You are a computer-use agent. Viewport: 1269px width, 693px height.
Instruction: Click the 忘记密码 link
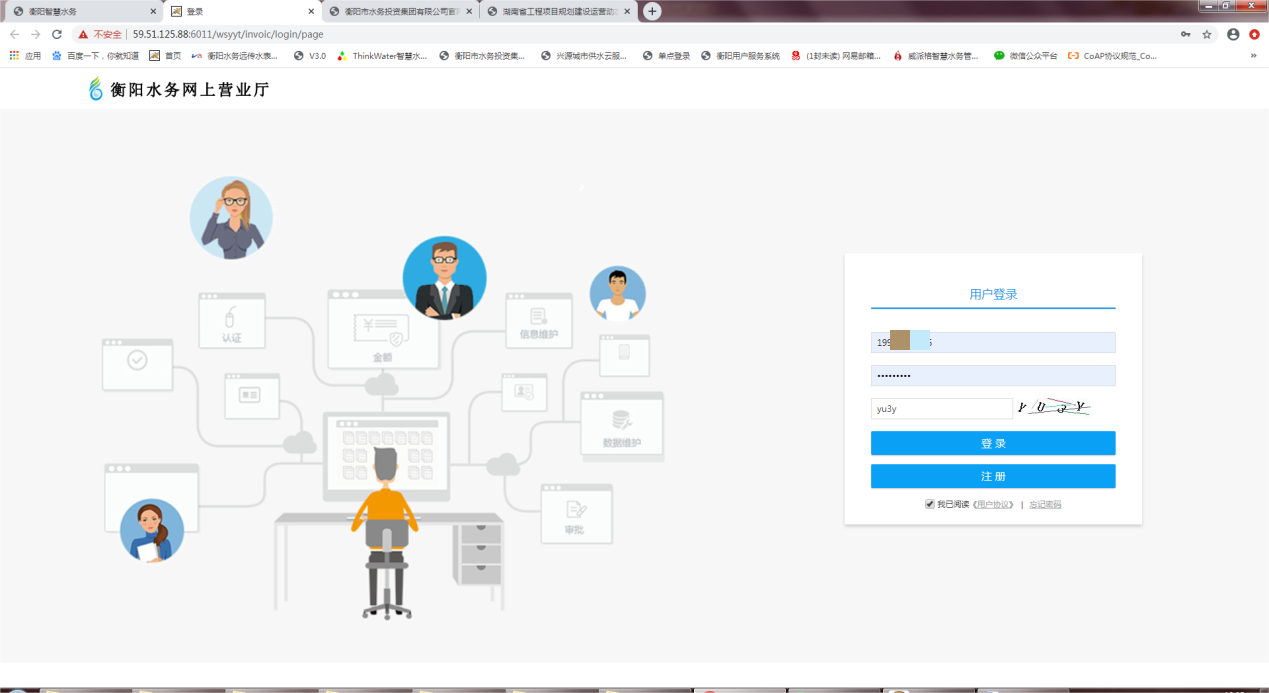click(1045, 505)
